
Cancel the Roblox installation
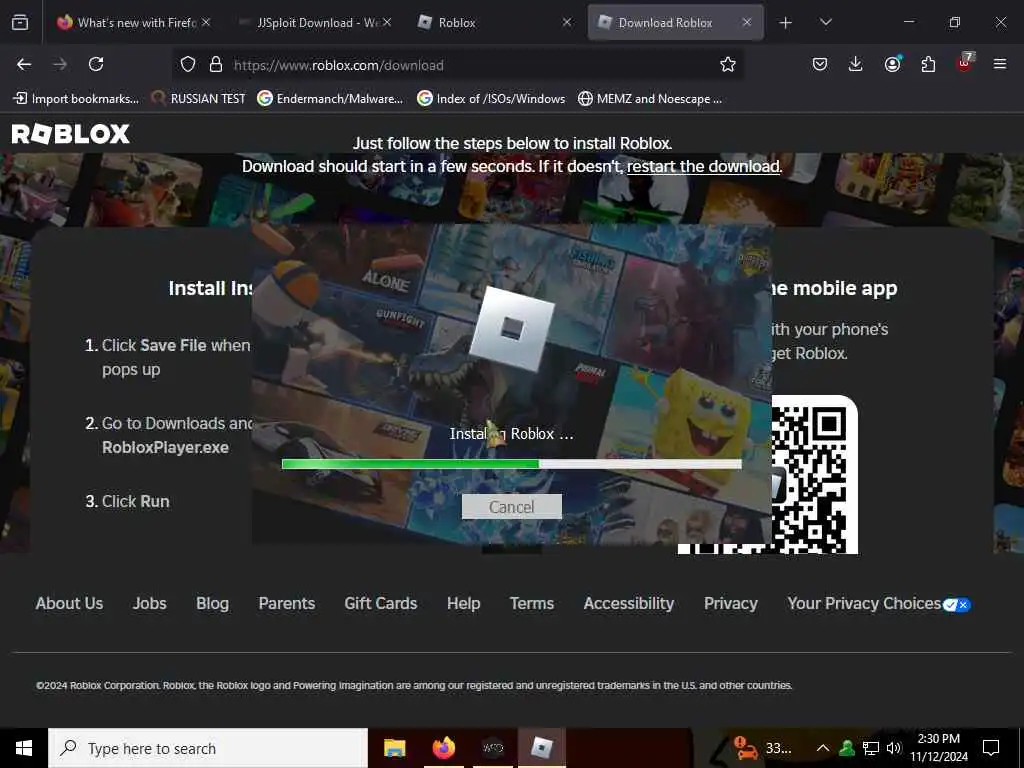[511, 507]
